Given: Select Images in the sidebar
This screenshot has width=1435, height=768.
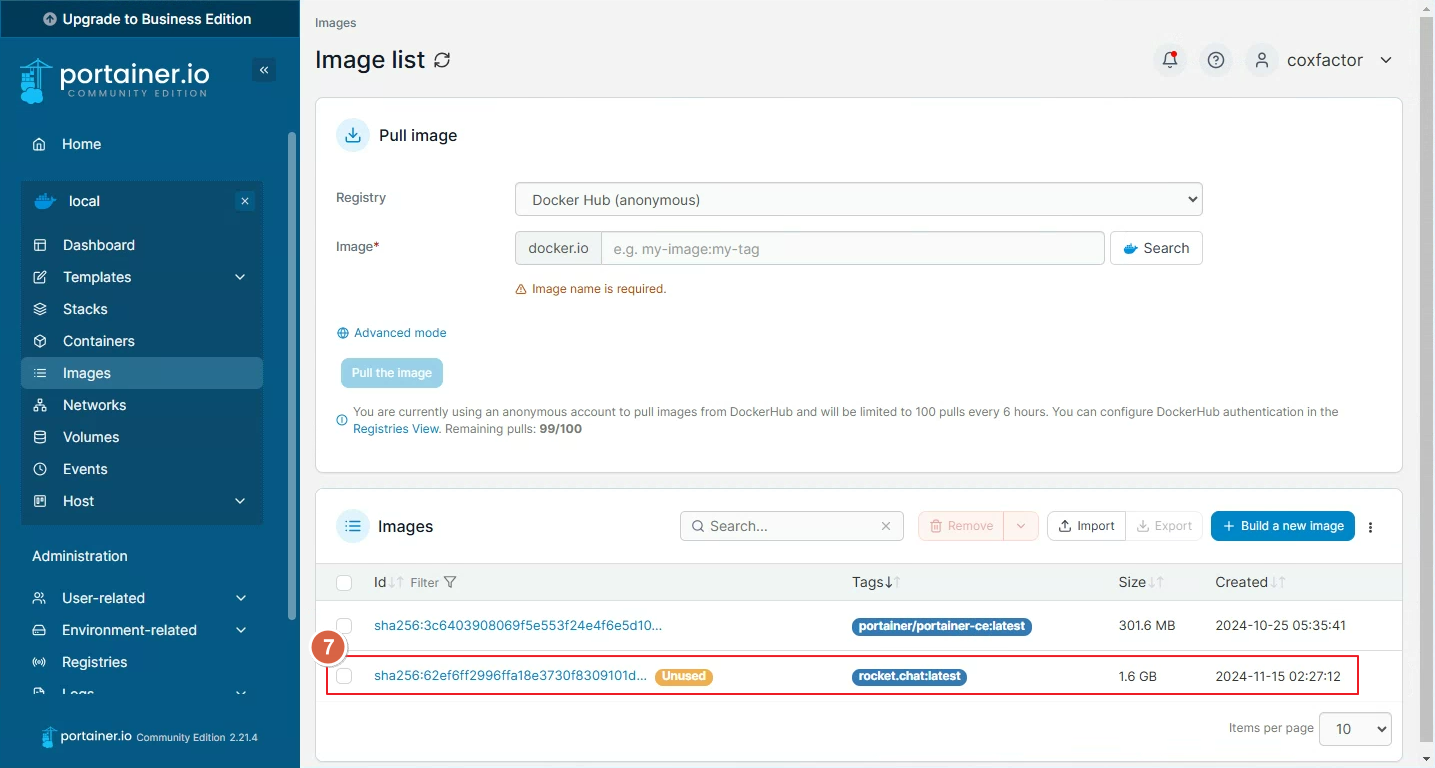Looking at the screenshot, I should tap(142, 373).
